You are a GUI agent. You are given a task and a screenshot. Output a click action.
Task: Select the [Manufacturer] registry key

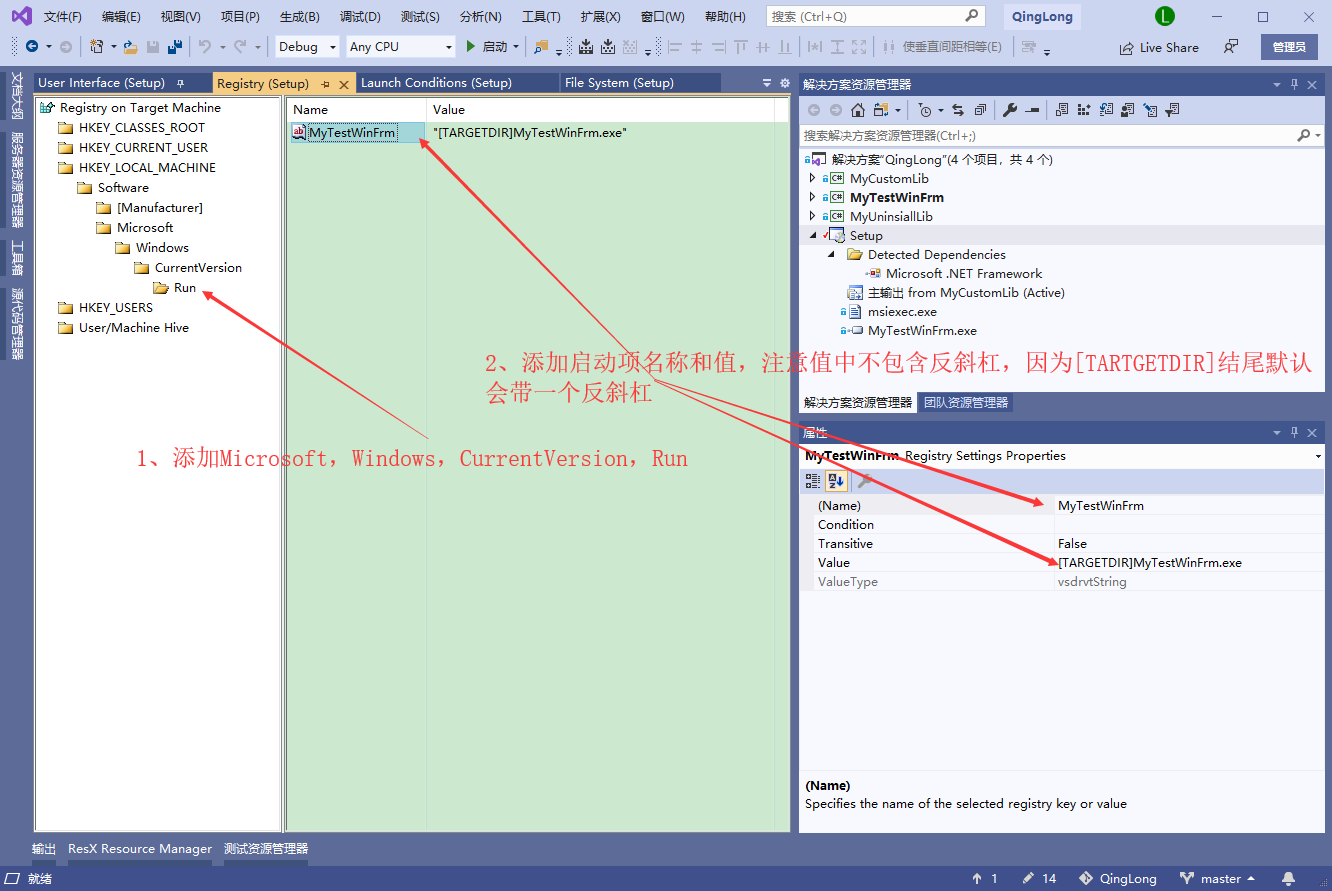pyautogui.click(x=159, y=208)
